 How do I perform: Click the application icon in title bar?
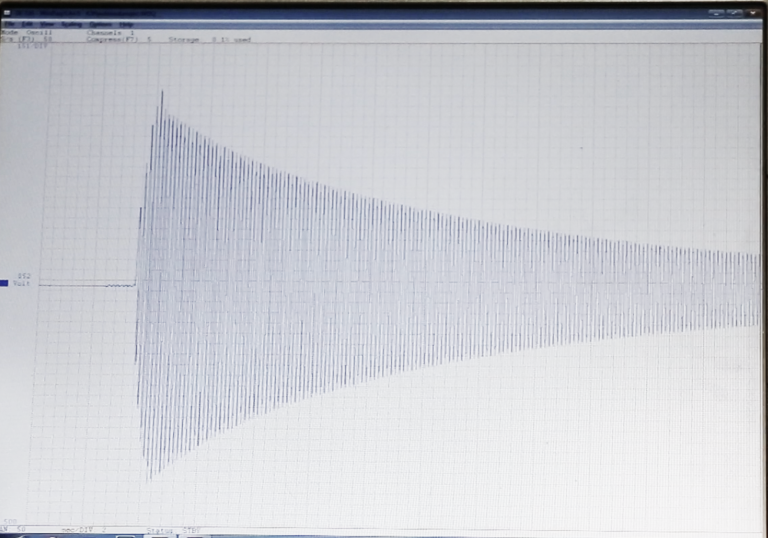coord(5,13)
